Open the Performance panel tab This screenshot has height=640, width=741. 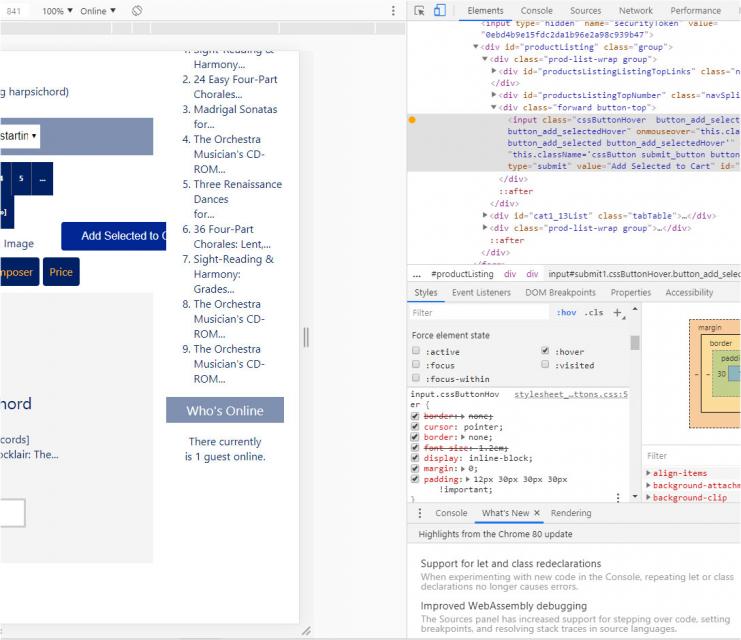[x=696, y=10]
